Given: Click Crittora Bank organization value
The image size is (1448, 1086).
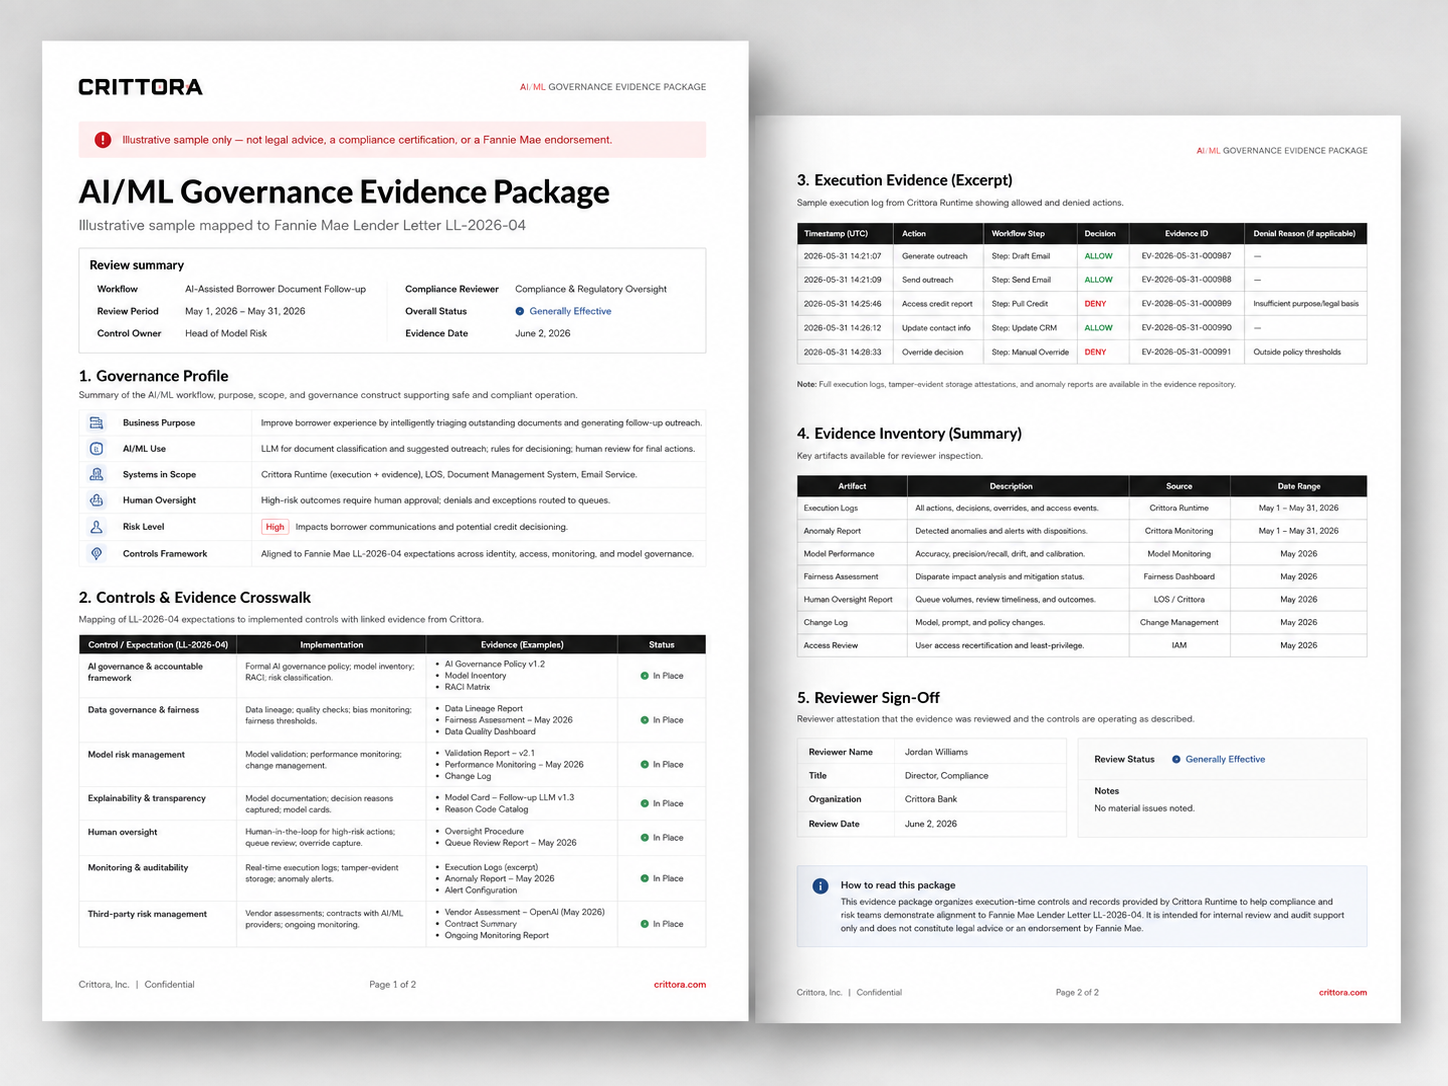Looking at the screenshot, I should point(931,799).
